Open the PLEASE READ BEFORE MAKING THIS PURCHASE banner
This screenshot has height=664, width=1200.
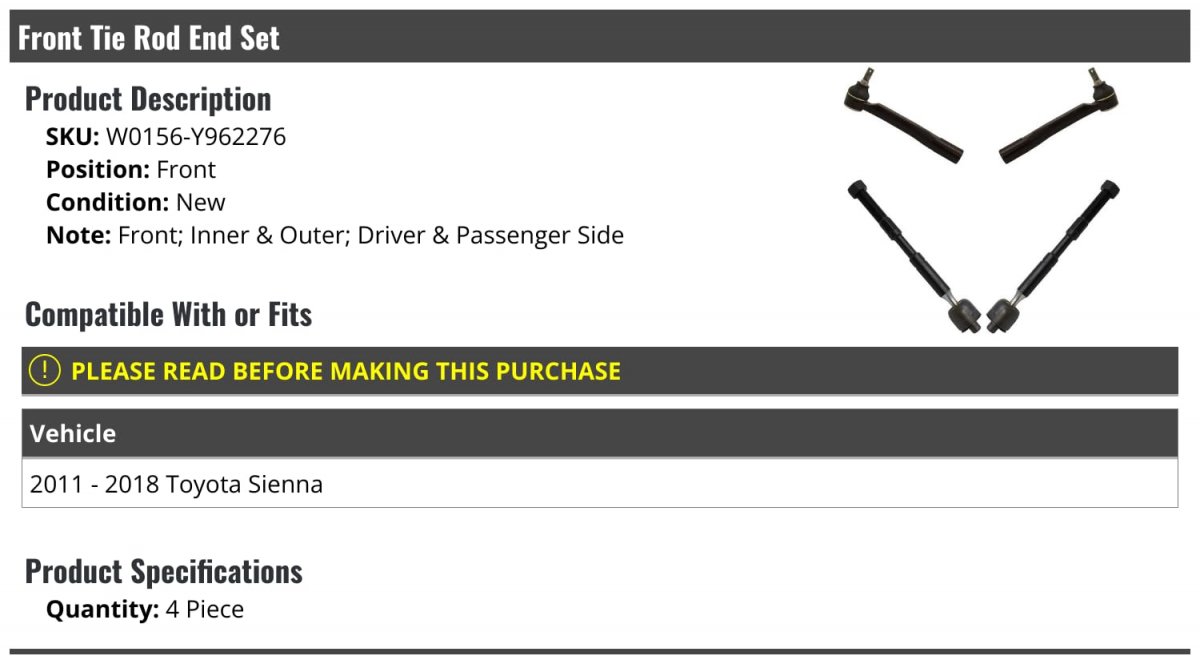tap(600, 371)
